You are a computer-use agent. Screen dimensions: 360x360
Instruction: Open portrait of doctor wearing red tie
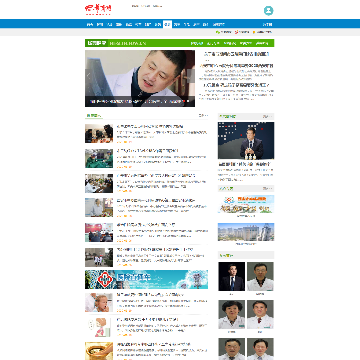260,315
